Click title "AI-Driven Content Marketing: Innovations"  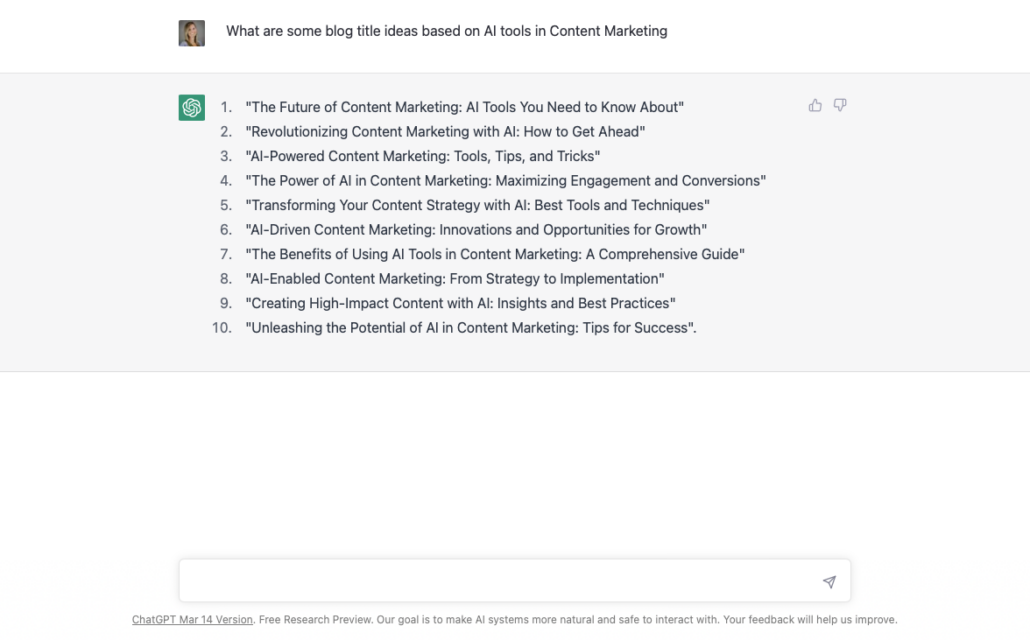pos(476,230)
